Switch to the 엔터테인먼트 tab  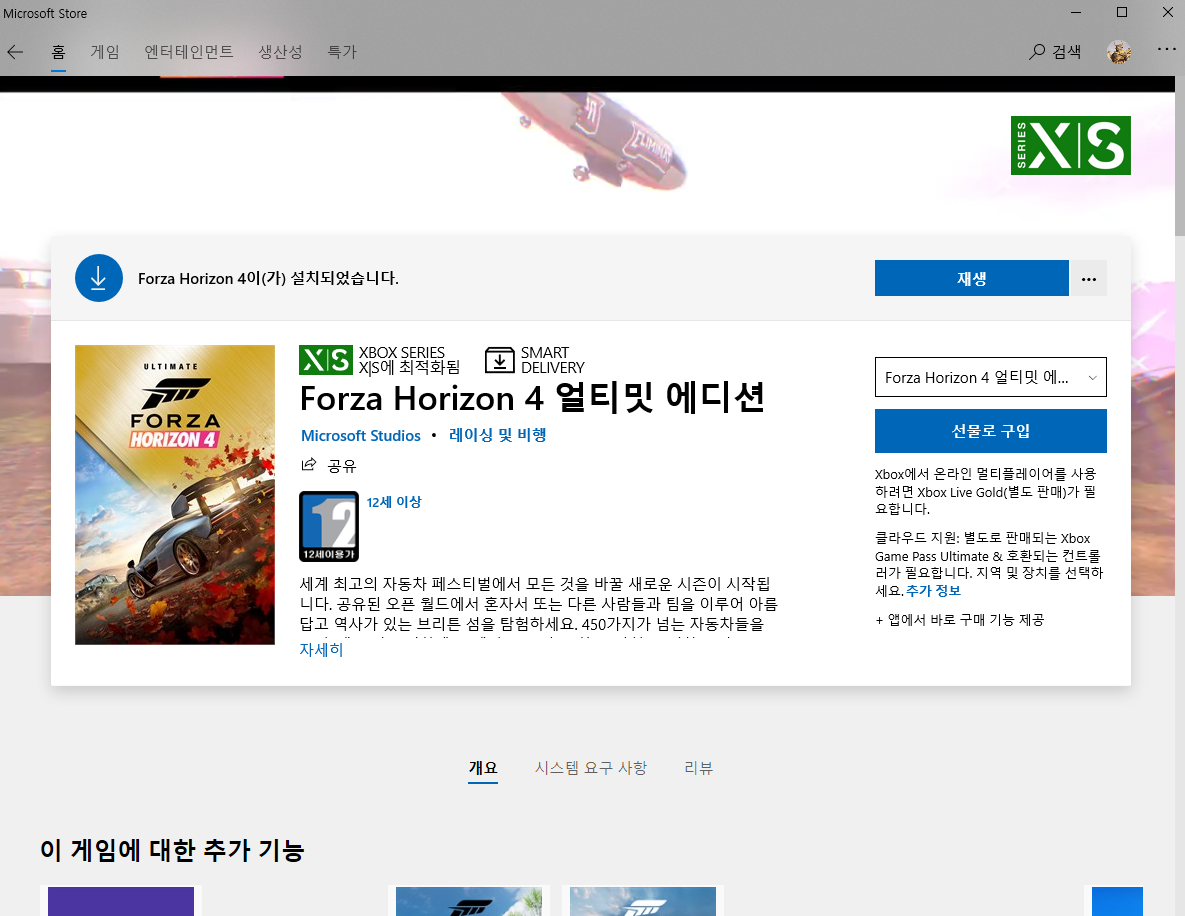pyautogui.click(x=189, y=51)
